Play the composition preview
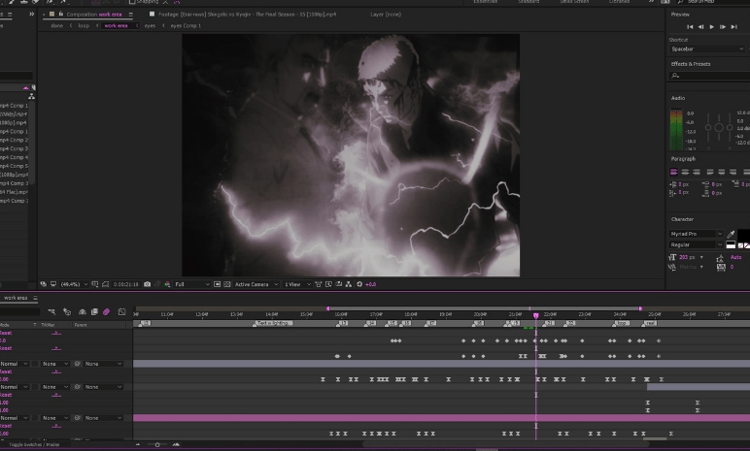Image resolution: width=750 pixels, height=451 pixels. click(x=712, y=27)
